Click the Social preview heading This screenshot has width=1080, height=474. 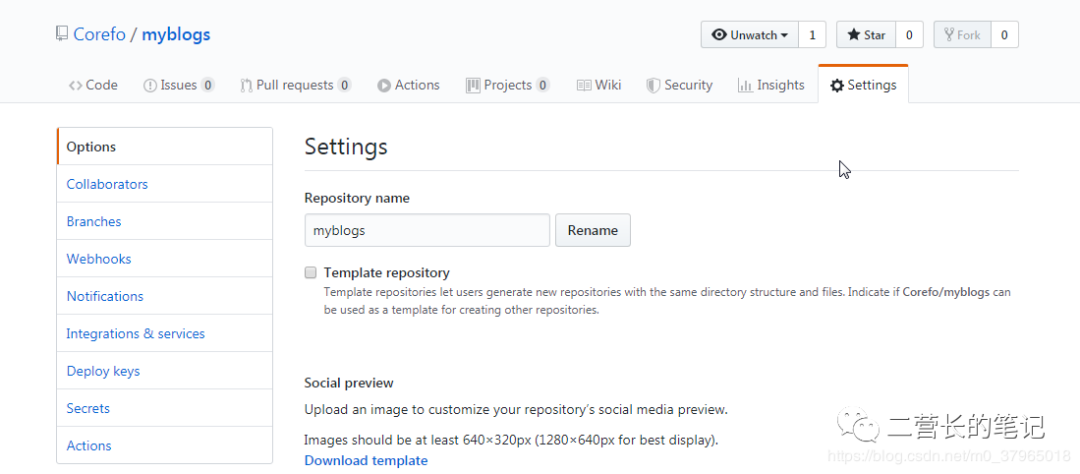click(349, 382)
